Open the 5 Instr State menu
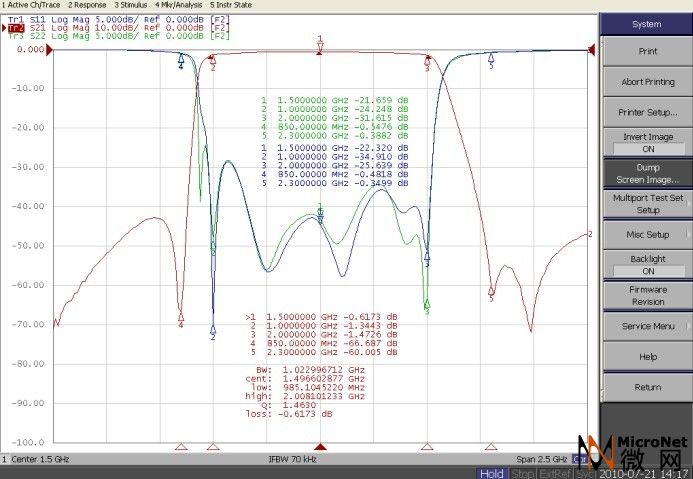 click(x=231, y=5)
